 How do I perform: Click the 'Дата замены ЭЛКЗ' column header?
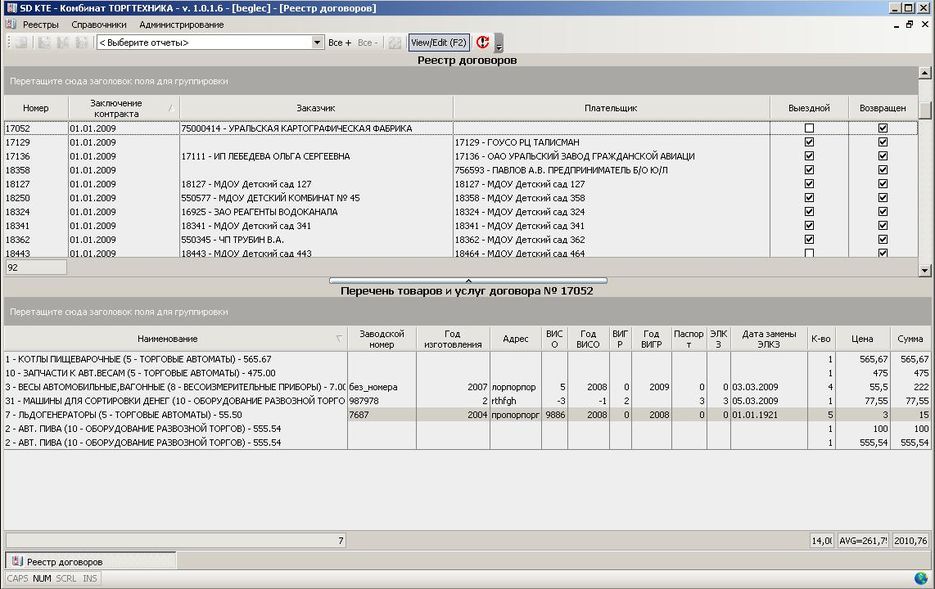[769, 339]
